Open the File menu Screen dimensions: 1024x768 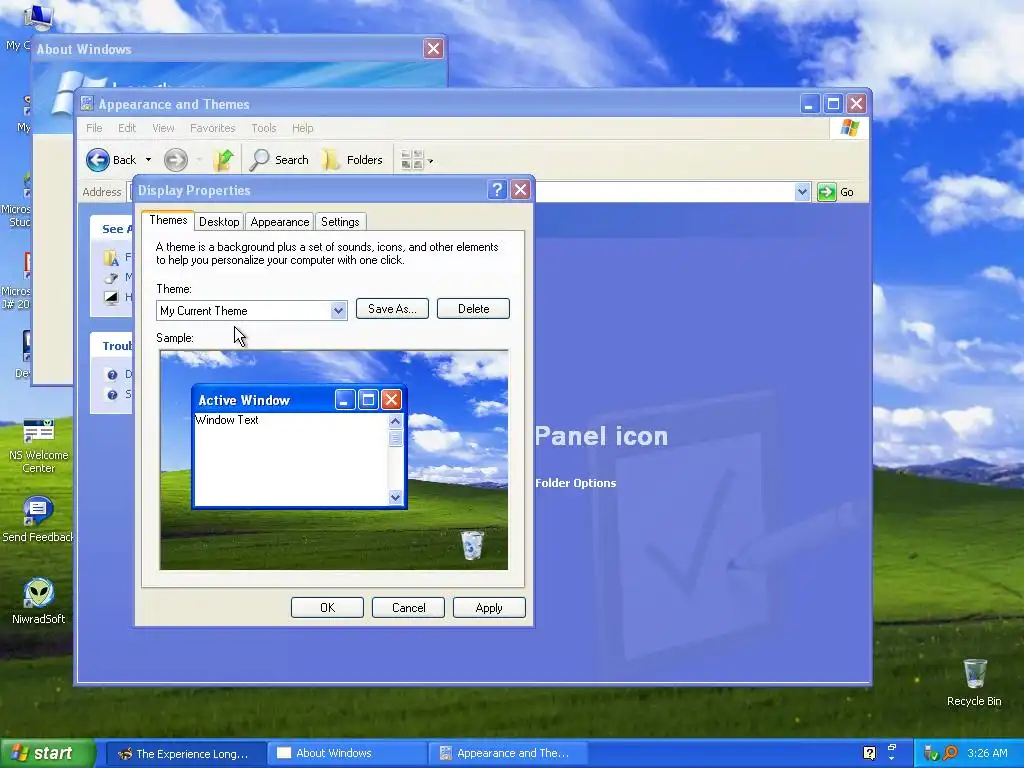click(94, 128)
